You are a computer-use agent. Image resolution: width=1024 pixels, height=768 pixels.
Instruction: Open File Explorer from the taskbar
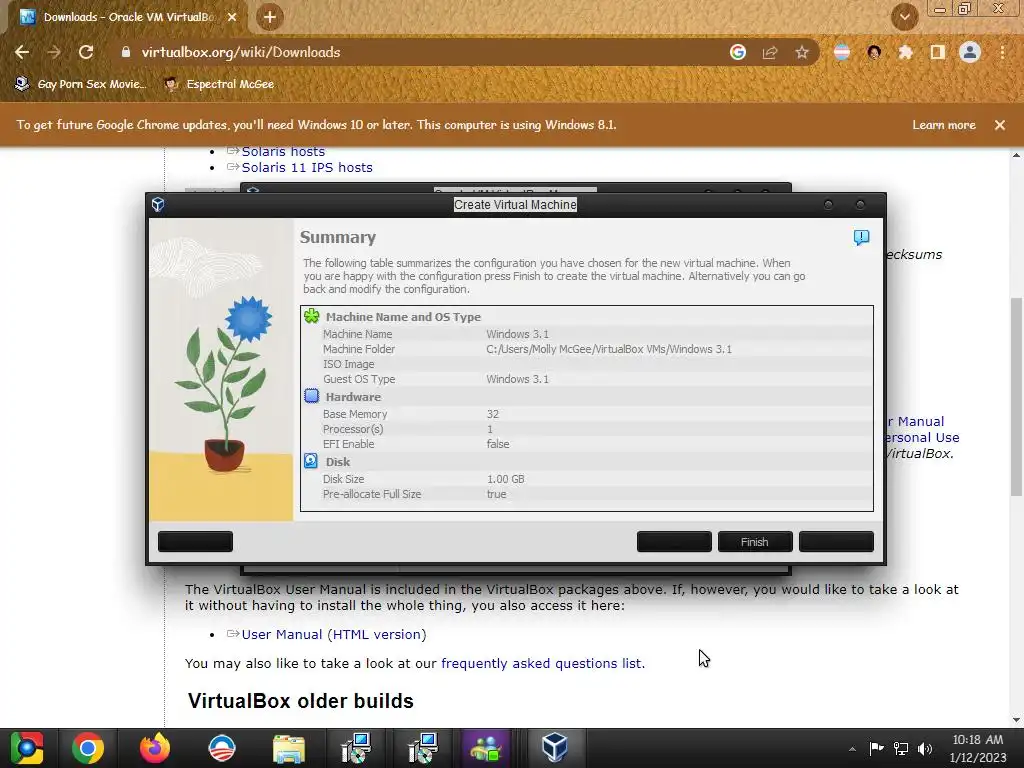pyautogui.click(x=289, y=748)
